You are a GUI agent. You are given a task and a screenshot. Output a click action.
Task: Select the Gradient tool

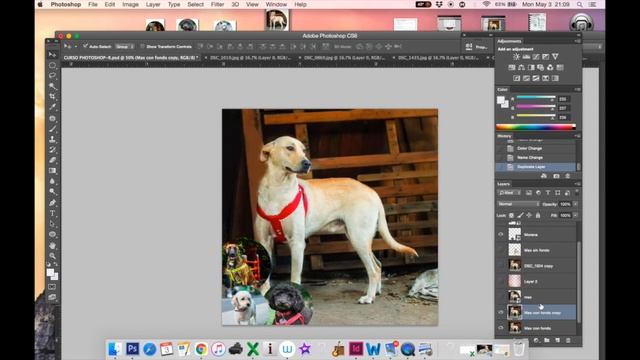click(52, 171)
